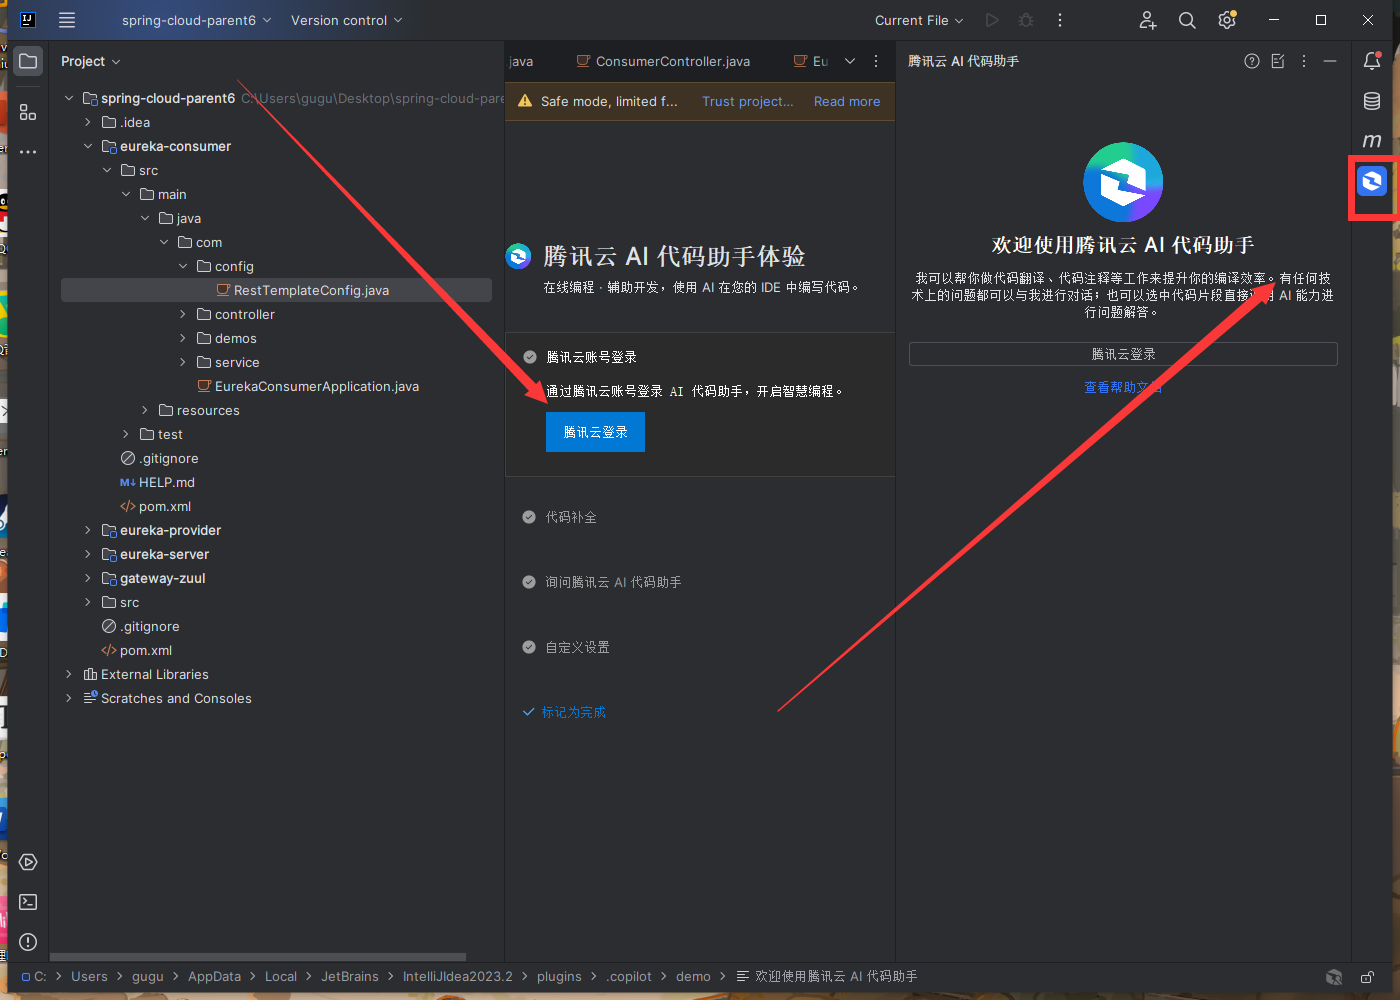
Task: Open help icon in AI assistant panel
Action: tap(1252, 61)
